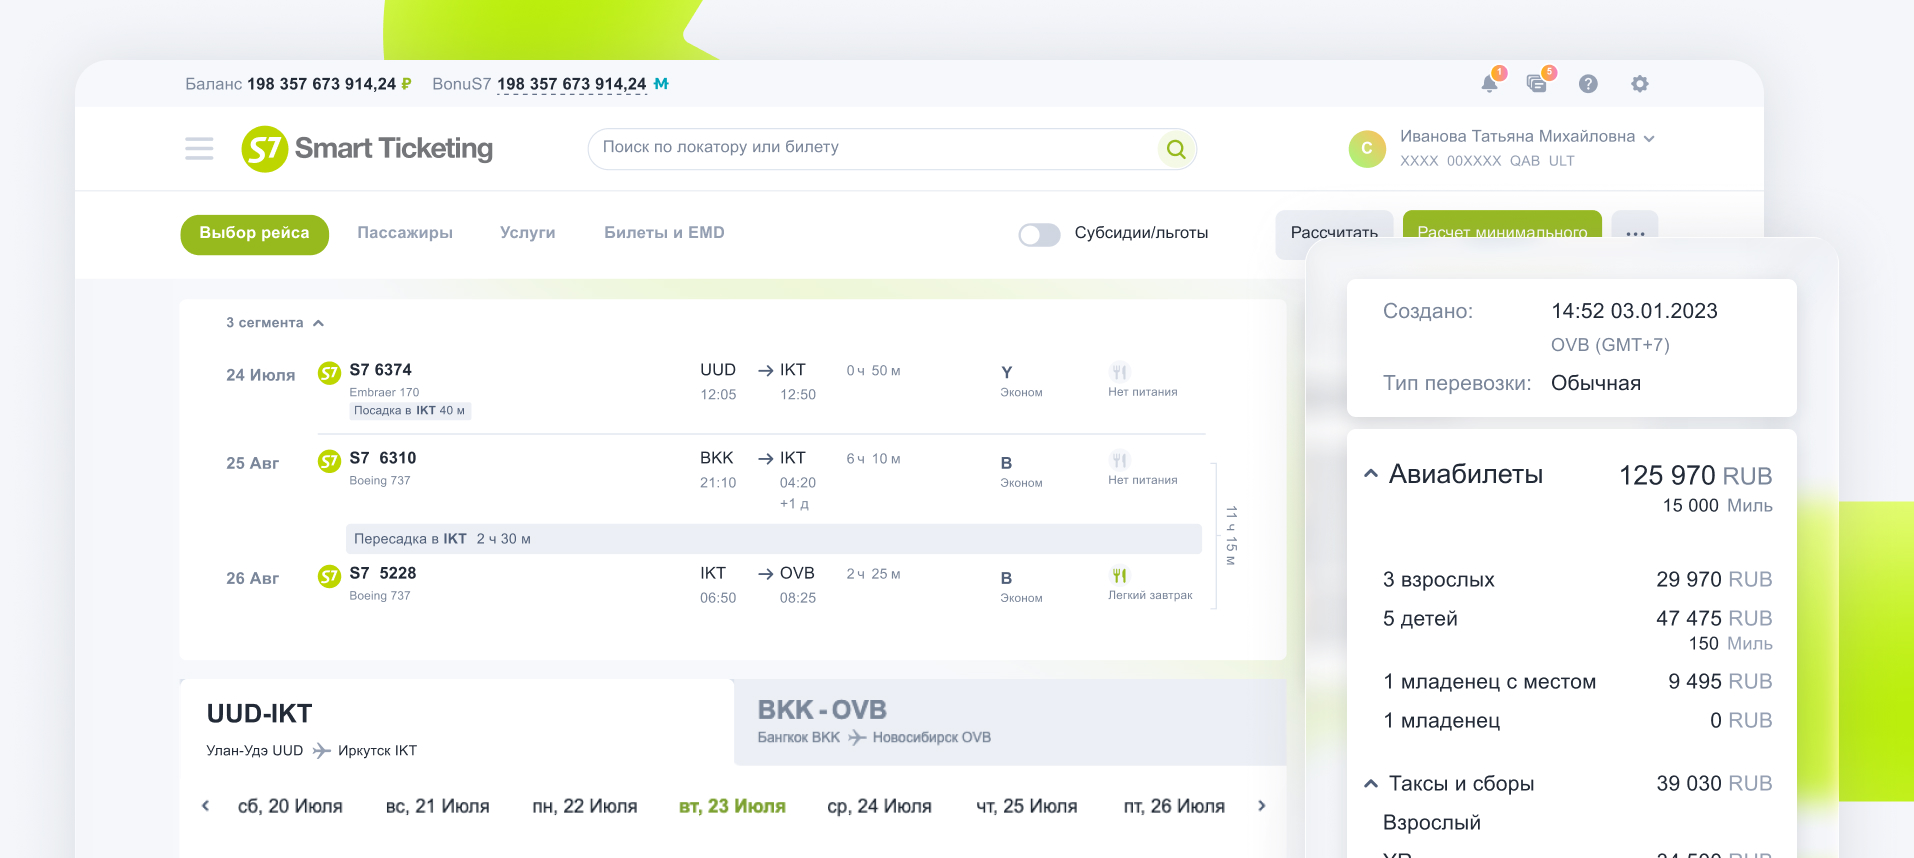1914x858 pixels.
Task: Collapse the 3 сегмента list
Action: click(318, 323)
